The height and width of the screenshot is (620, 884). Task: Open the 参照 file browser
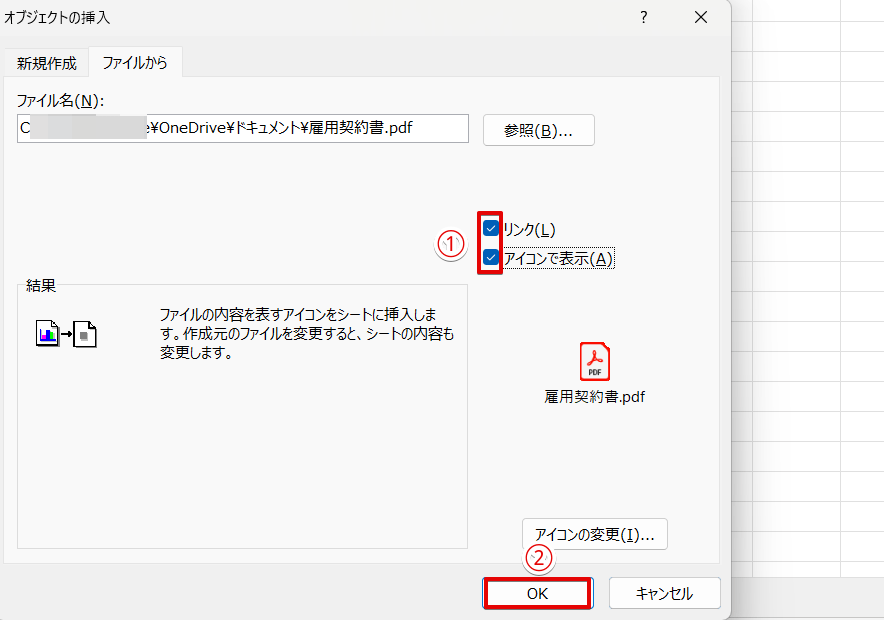point(538,129)
